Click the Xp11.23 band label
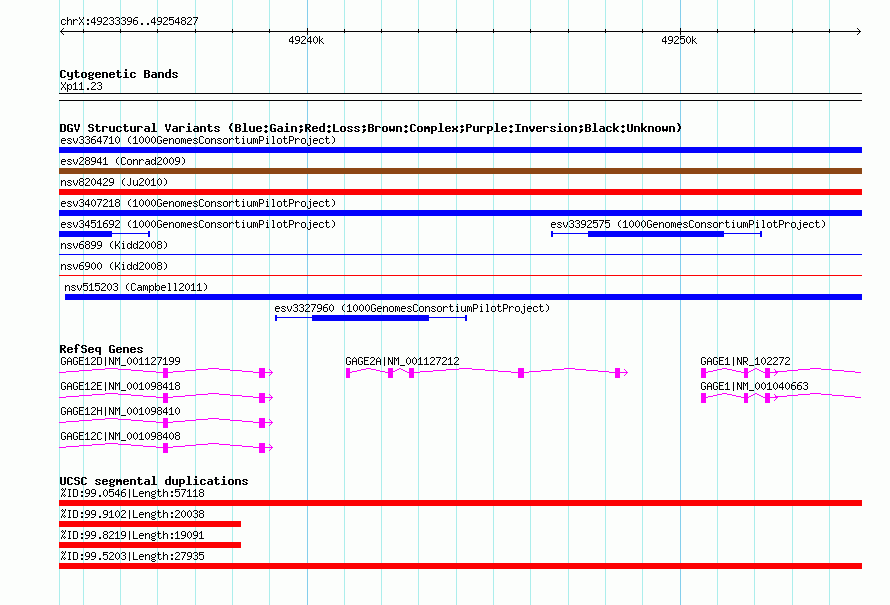The height and width of the screenshot is (605, 890). 81,86
